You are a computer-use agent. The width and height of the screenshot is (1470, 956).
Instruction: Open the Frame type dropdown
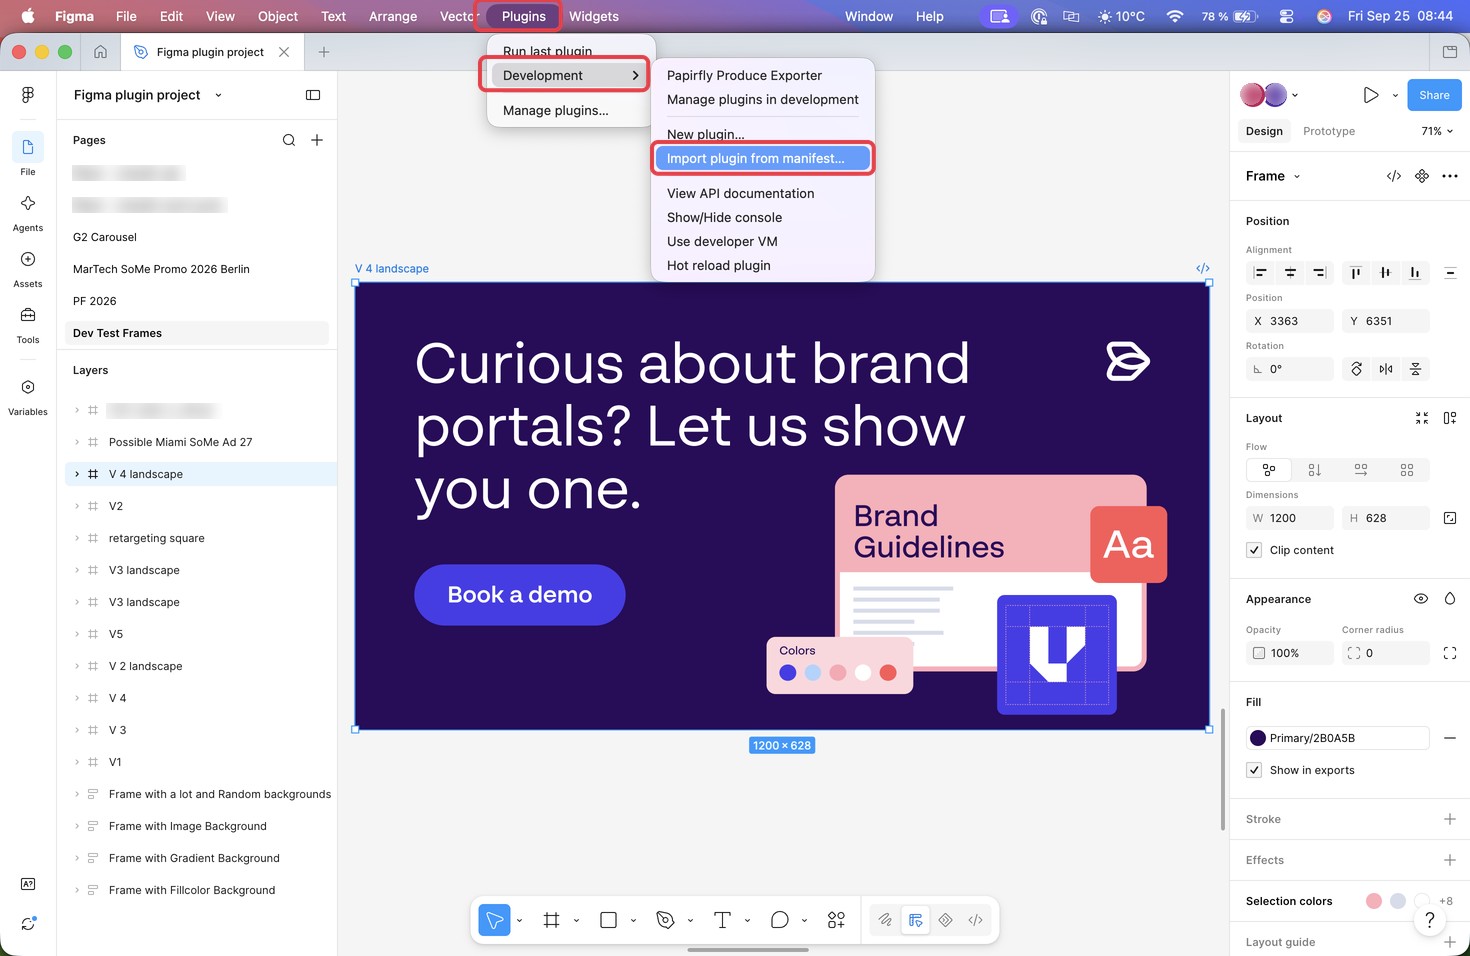click(1297, 176)
